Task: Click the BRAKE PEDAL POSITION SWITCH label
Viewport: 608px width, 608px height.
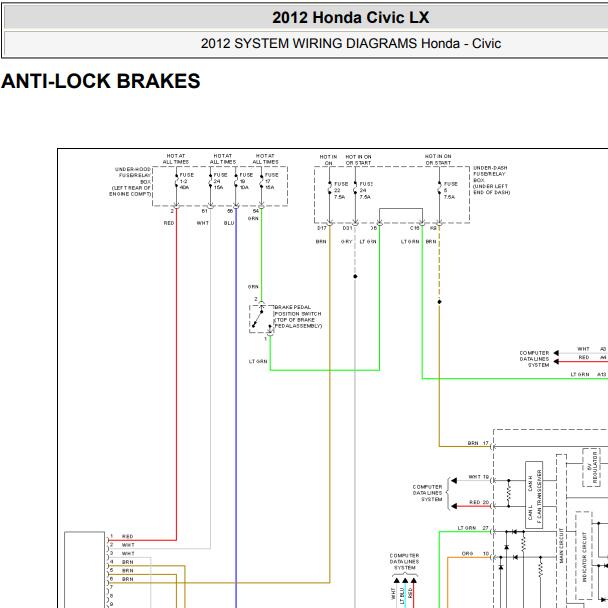Action: tap(297, 316)
